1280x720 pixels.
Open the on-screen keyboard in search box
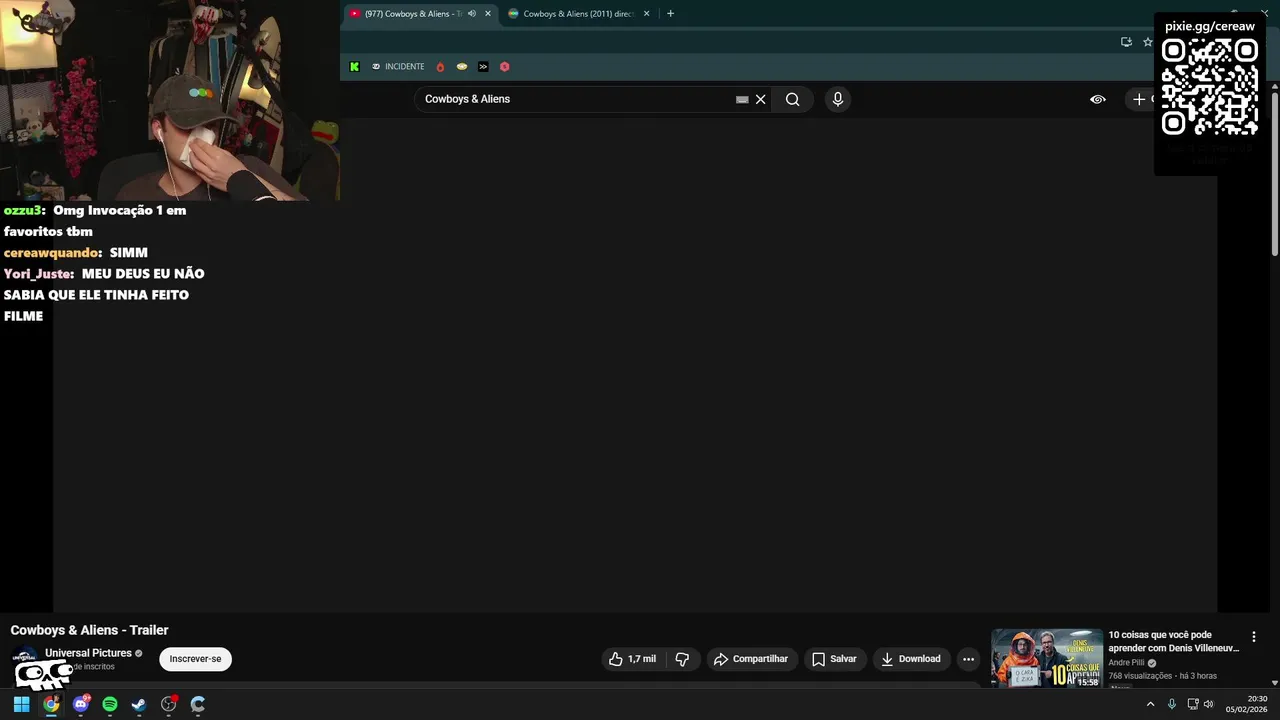click(x=742, y=99)
